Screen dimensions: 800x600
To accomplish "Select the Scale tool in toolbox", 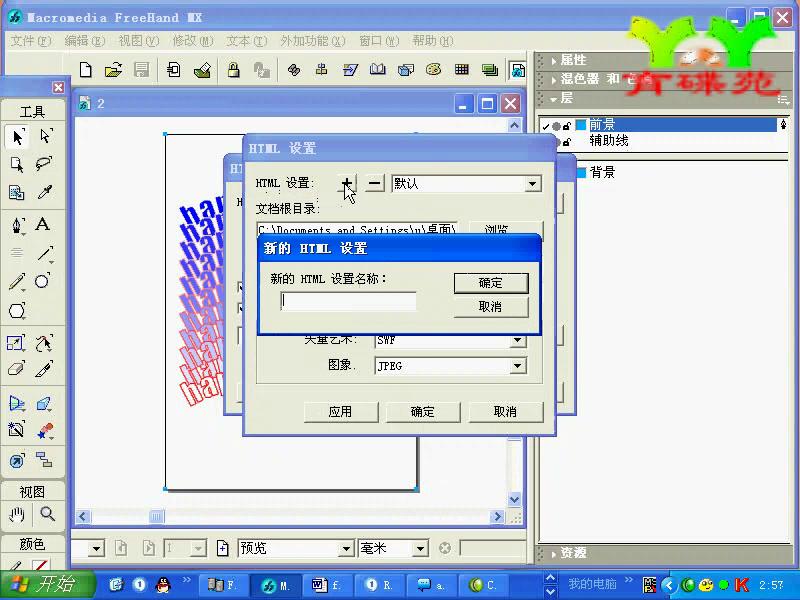I will tap(16, 343).
